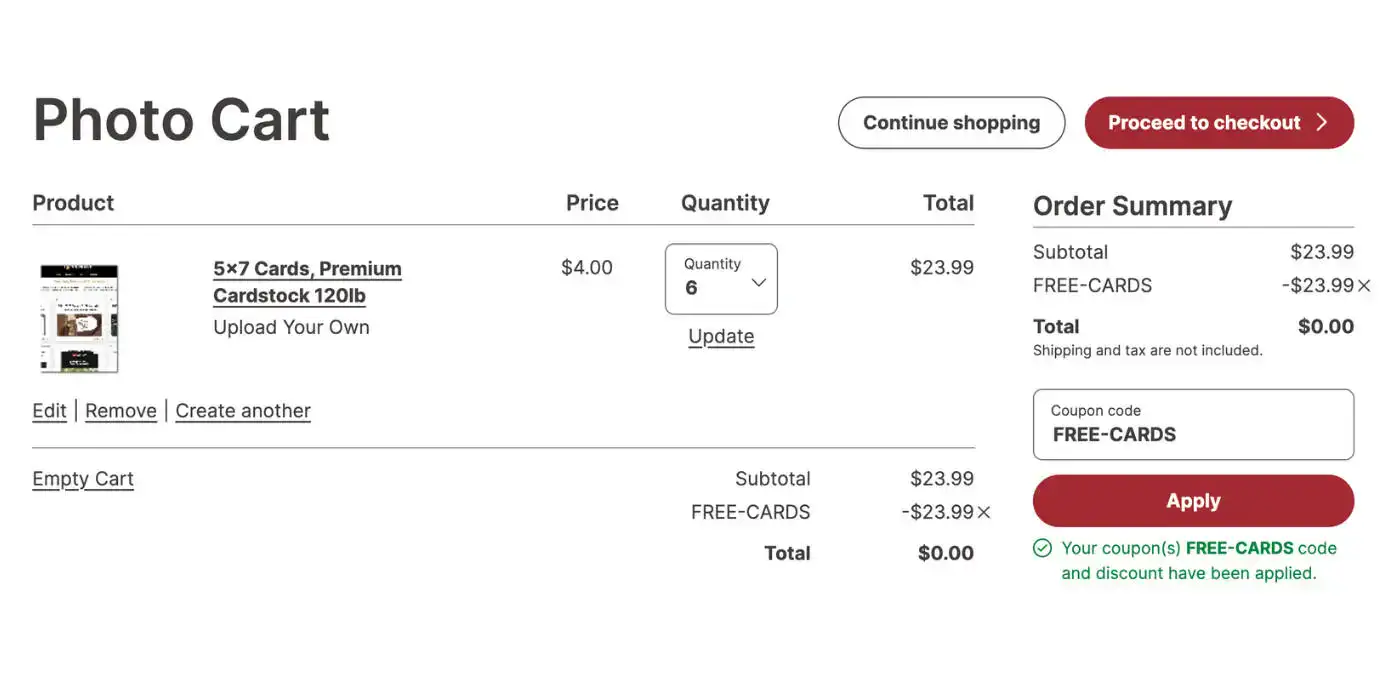Image resolution: width=1400 pixels, height=700 pixels.
Task: Click the checkout arrow chevron icon
Action: (1322, 123)
